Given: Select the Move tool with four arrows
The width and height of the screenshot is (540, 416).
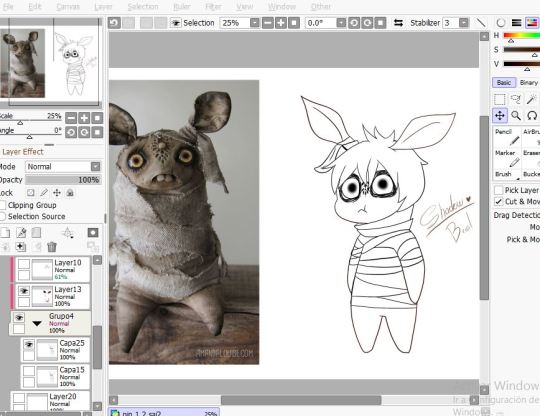Looking at the screenshot, I should coord(500,115).
